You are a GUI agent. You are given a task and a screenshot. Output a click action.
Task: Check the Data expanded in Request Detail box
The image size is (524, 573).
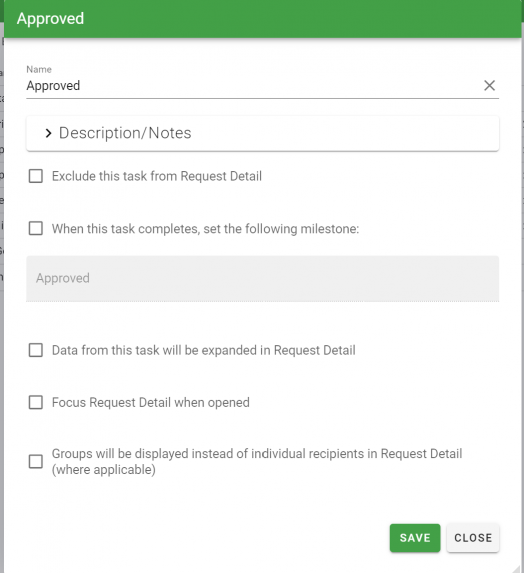click(x=36, y=350)
